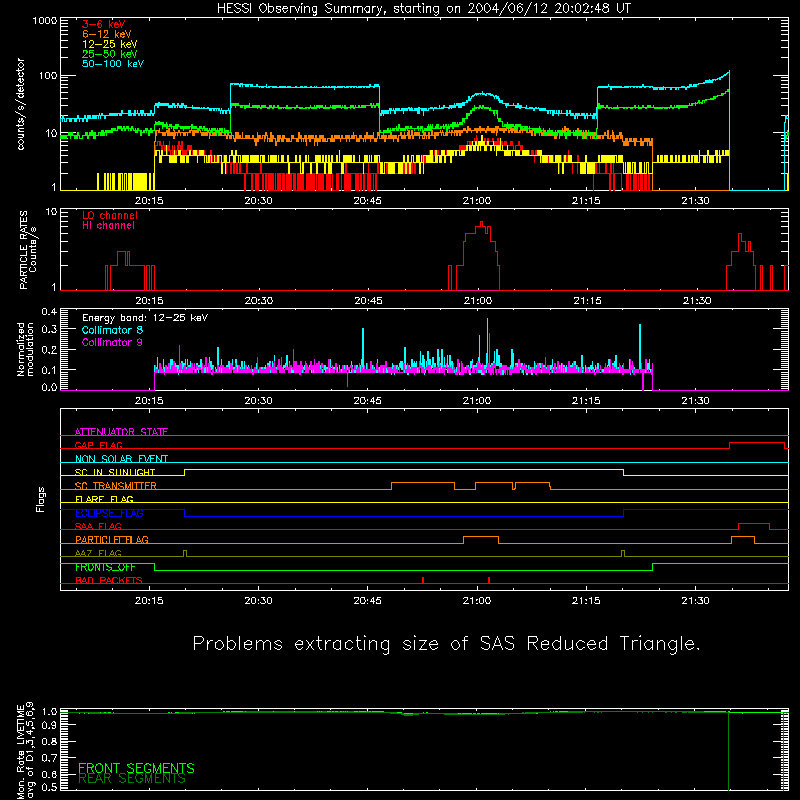
Task: Click the '0.8' livetime axis tick label
Action: pos(49,741)
